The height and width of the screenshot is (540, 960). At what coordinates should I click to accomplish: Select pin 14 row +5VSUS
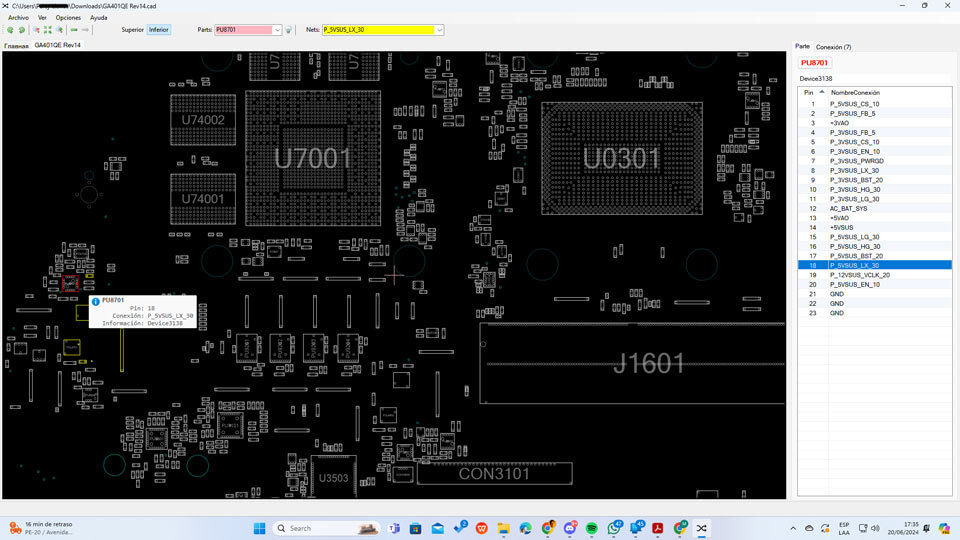coord(874,227)
